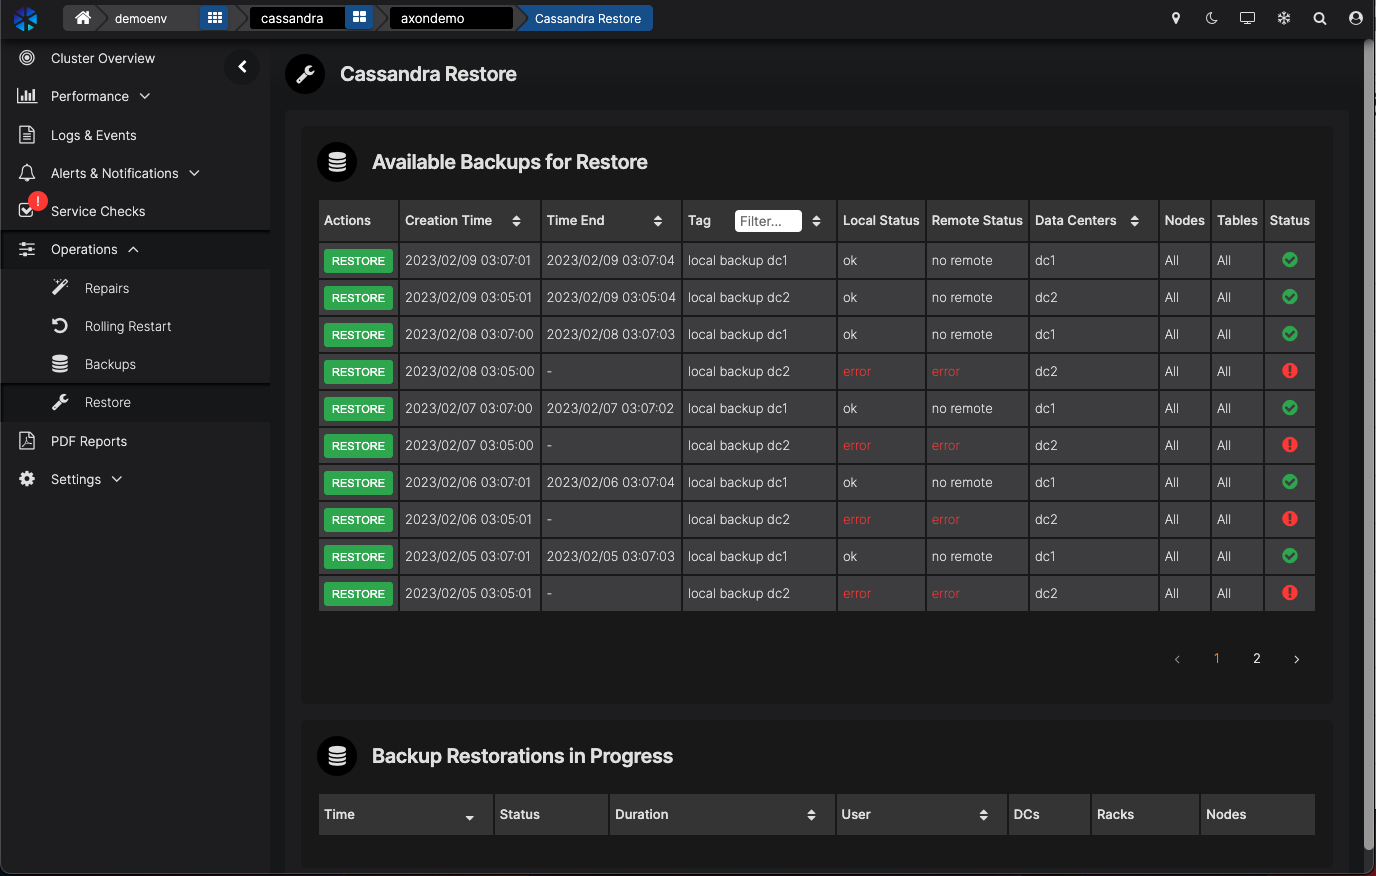This screenshot has width=1376, height=876.
Task: Focus the Tag filter input field
Action: (x=768, y=221)
